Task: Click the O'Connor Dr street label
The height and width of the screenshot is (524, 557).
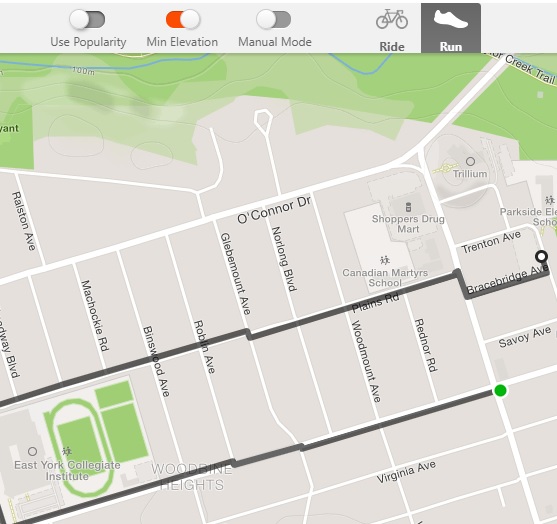Action: [x=274, y=210]
